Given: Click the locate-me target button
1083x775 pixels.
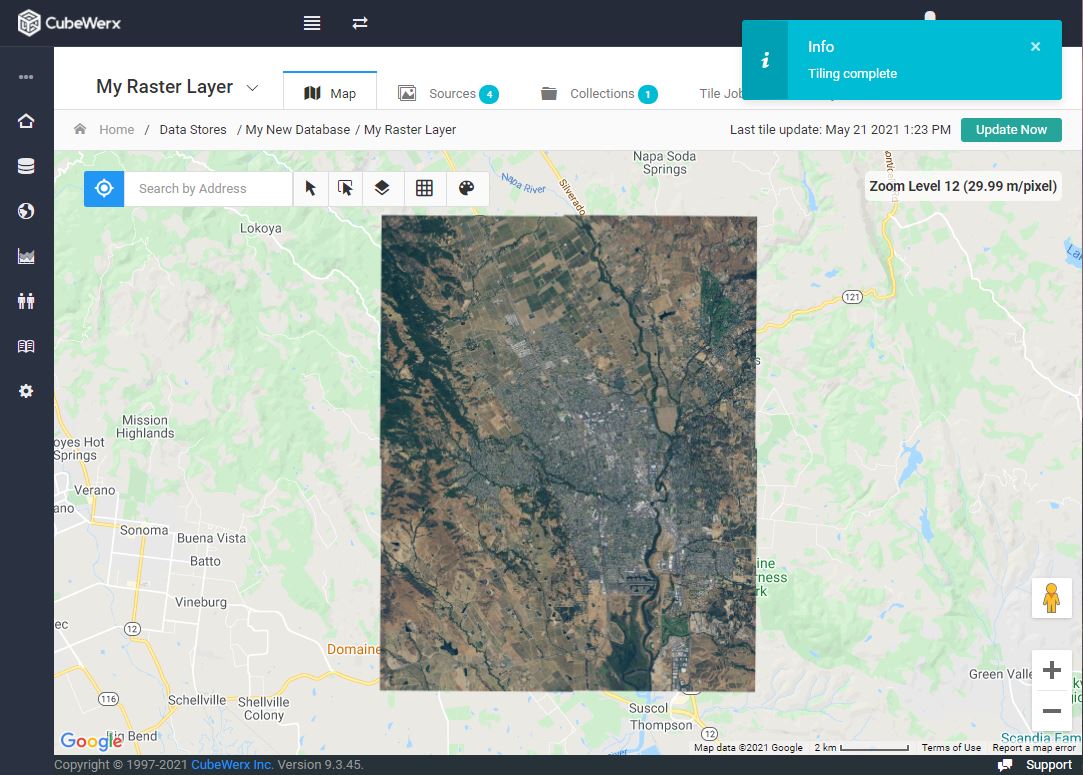Looking at the screenshot, I should coord(104,189).
